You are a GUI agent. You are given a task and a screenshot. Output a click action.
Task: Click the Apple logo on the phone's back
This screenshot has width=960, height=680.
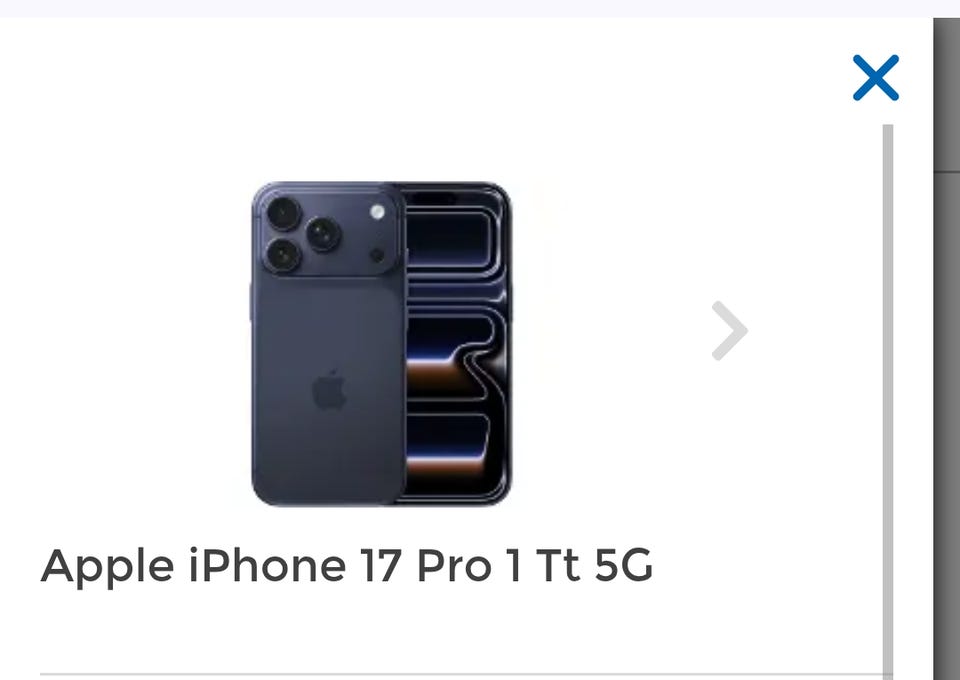pyautogui.click(x=329, y=390)
